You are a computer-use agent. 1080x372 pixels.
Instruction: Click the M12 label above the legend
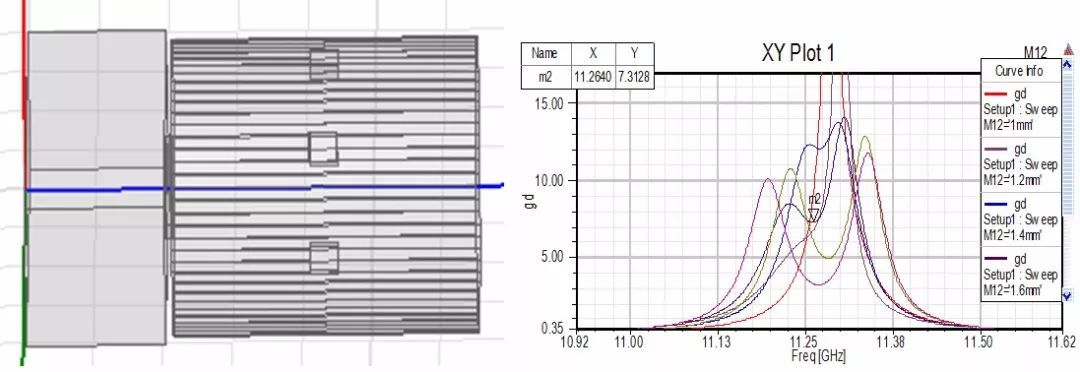[x=1035, y=53]
